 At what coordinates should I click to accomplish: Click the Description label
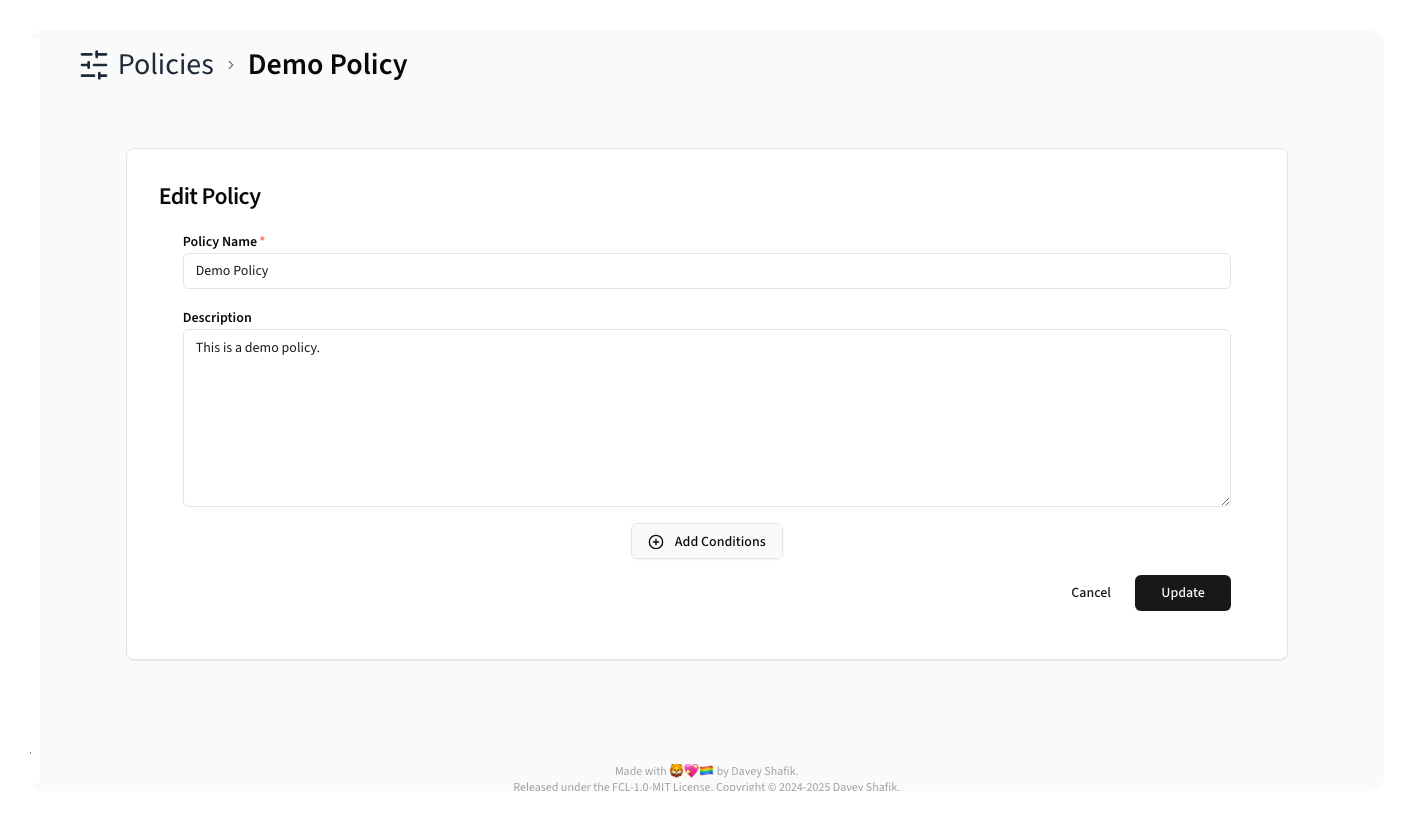217,317
